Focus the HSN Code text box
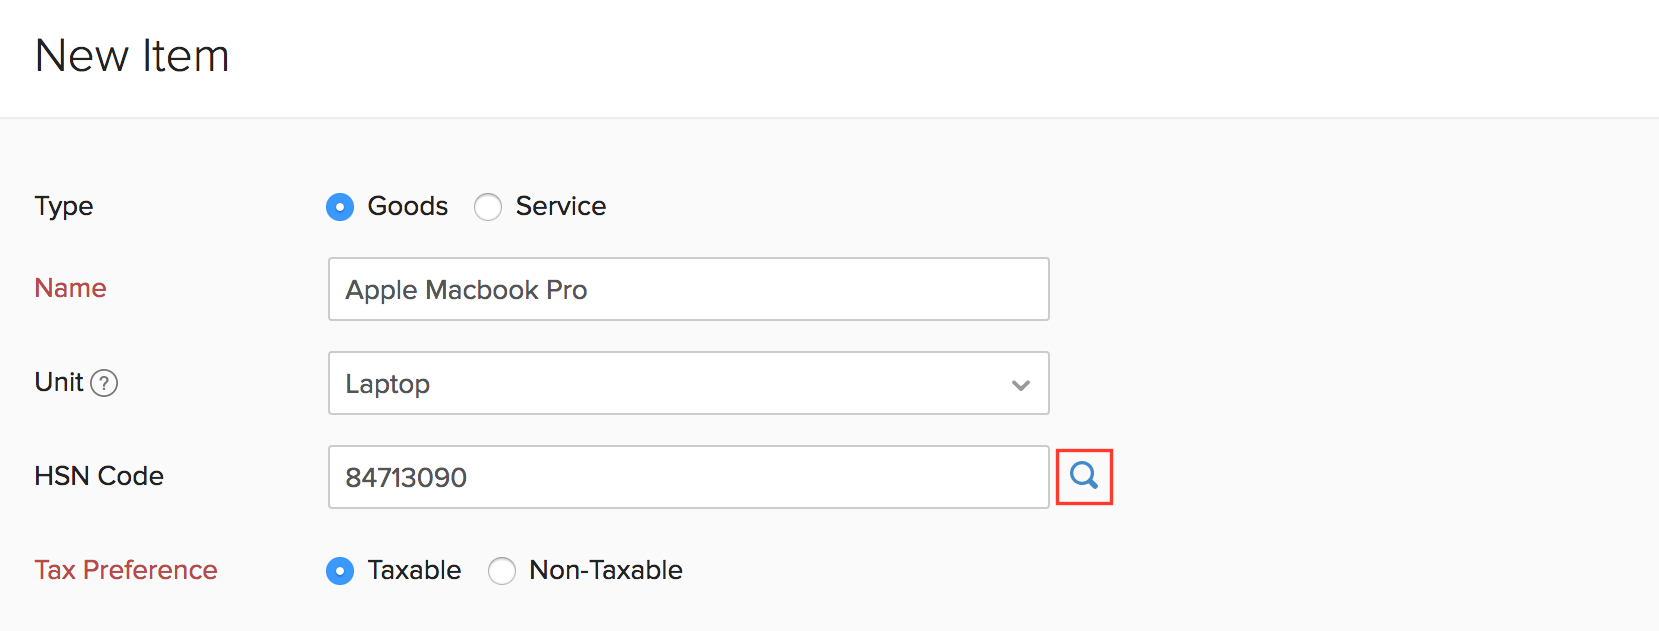 pos(688,477)
